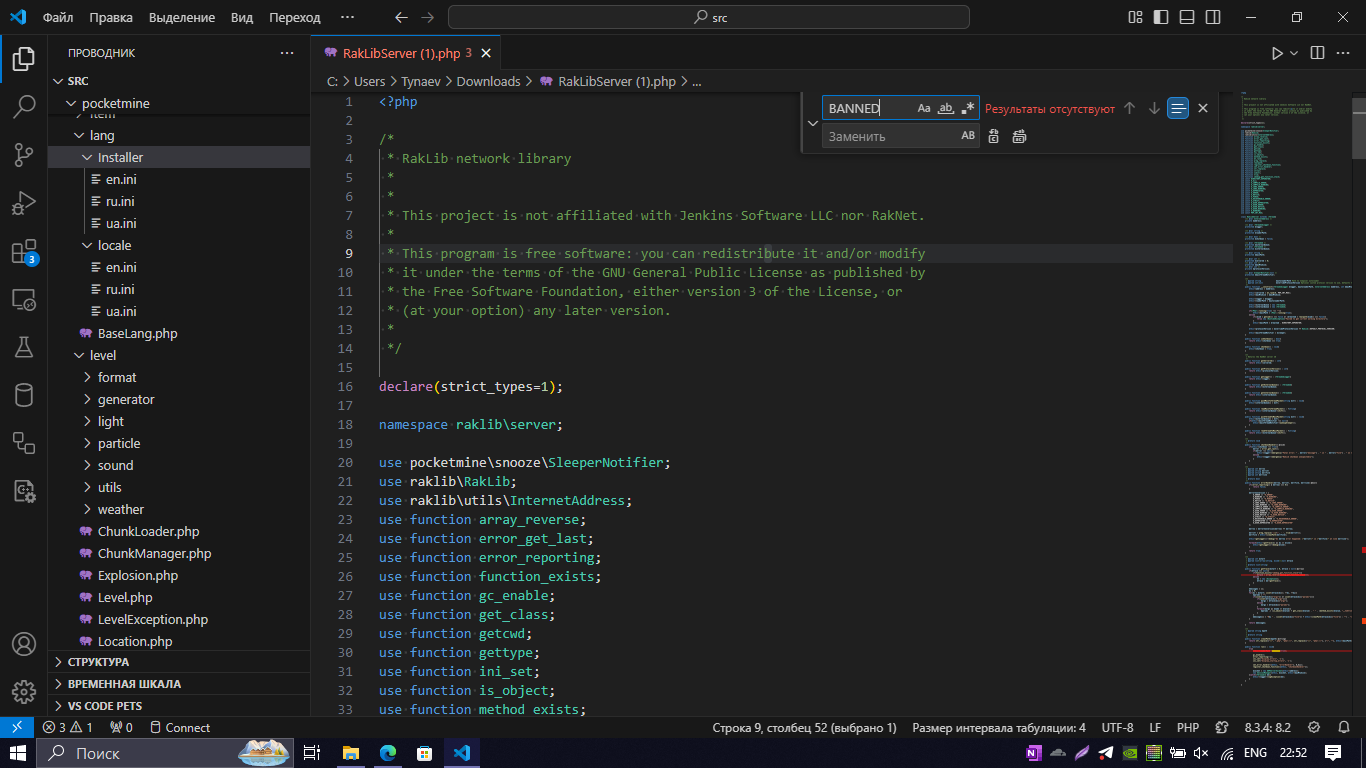Screen dimensions: 1366x768
Task: Collapse the Installer folder
Action: (120, 157)
